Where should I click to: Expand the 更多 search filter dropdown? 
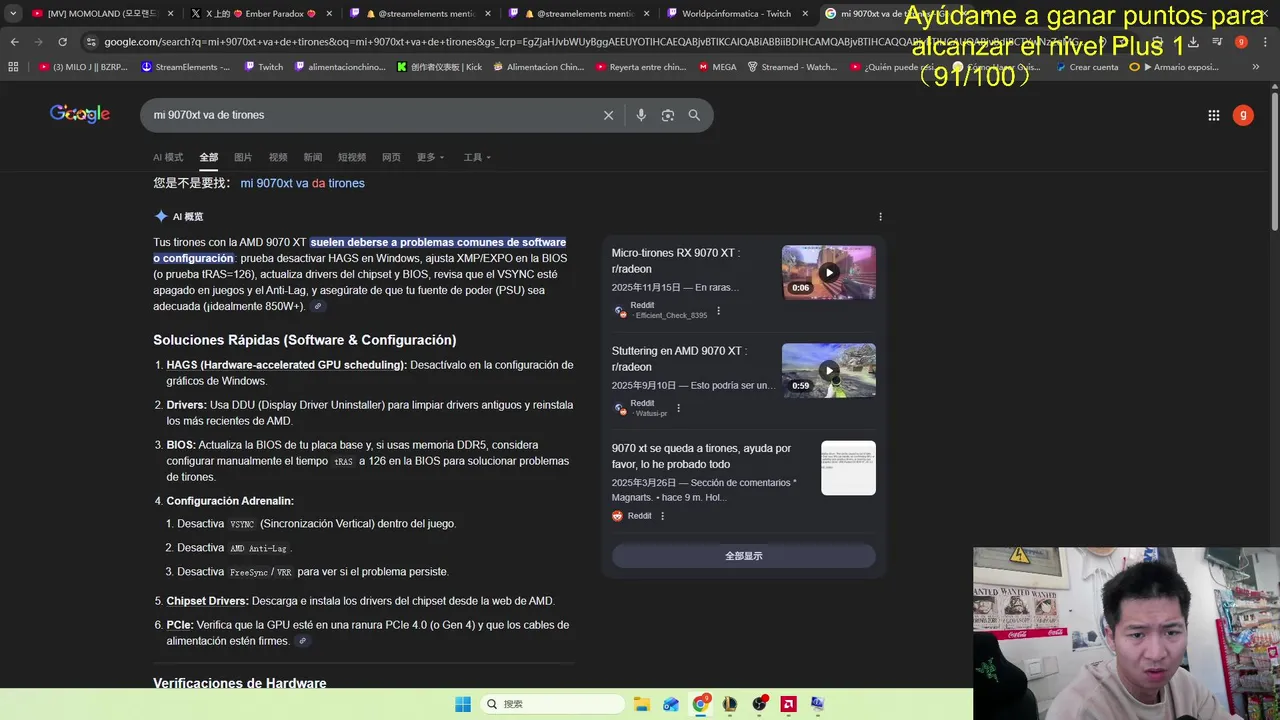pos(431,157)
